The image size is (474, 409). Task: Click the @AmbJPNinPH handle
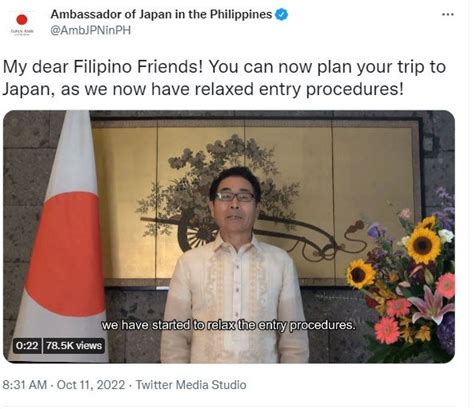click(90, 30)
